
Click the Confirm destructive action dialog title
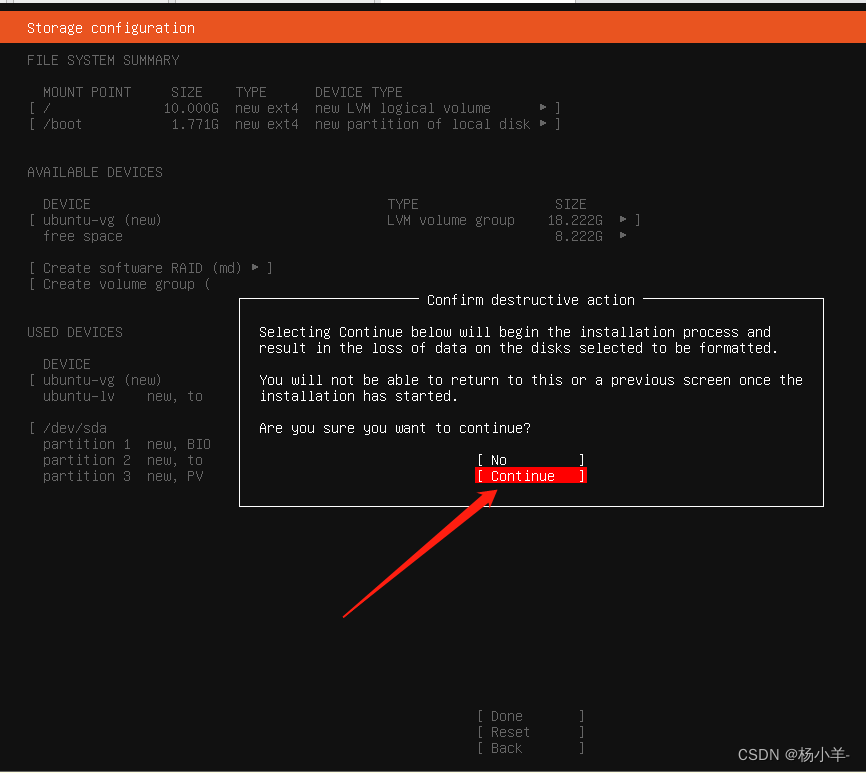click(531, 300)
